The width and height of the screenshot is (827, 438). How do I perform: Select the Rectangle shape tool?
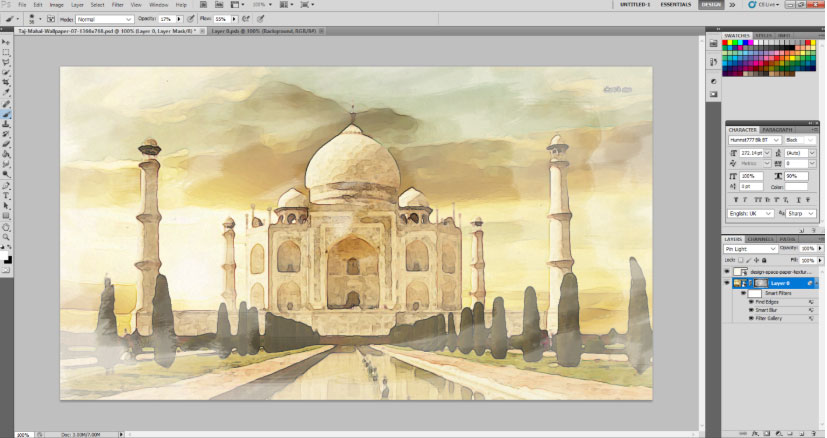6,216
